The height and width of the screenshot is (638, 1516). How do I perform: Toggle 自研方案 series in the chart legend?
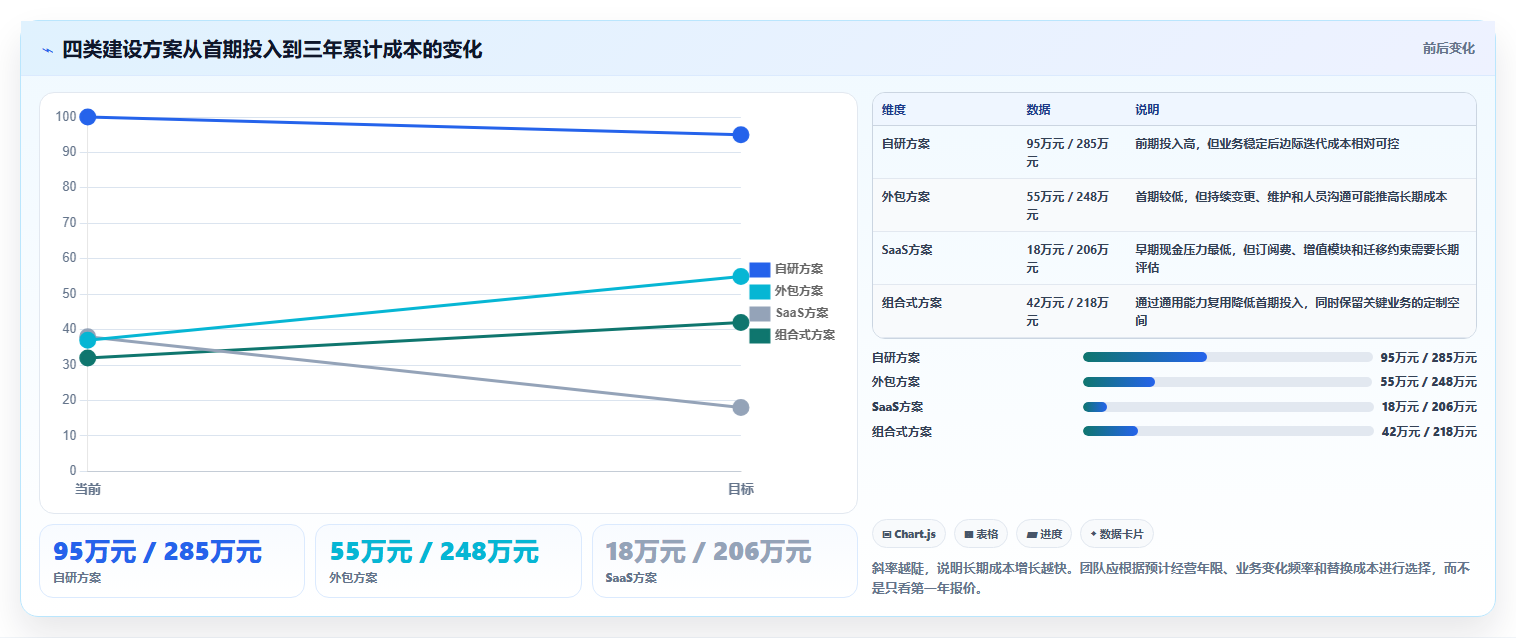pyautogui.click(x=786, y=269)
